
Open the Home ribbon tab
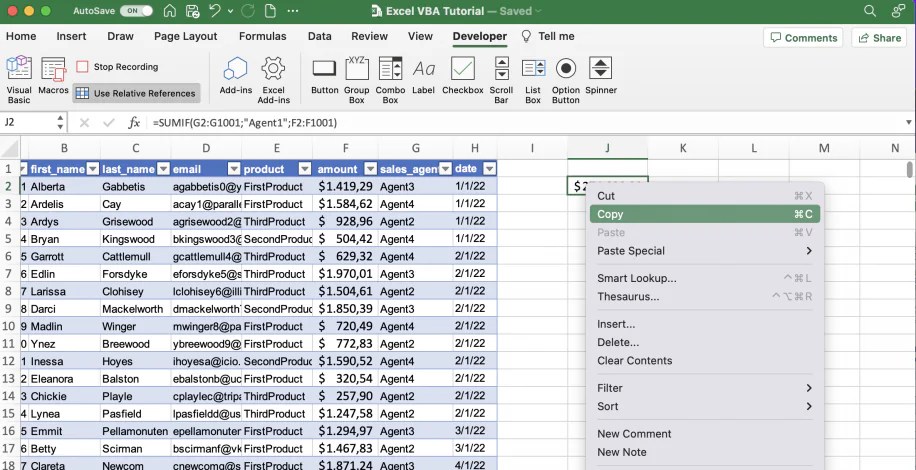[x=21, y=36]
